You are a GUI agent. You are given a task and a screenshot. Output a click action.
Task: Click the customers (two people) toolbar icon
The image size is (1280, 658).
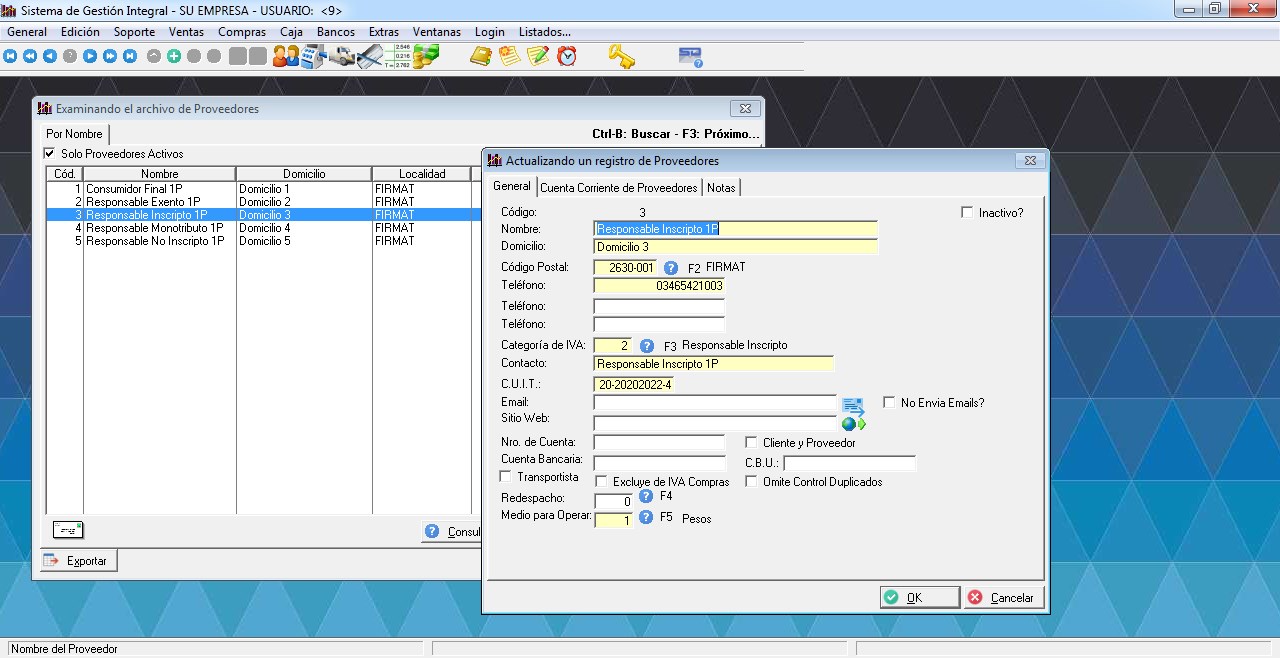pyautogui.click(x=286, y=57)
